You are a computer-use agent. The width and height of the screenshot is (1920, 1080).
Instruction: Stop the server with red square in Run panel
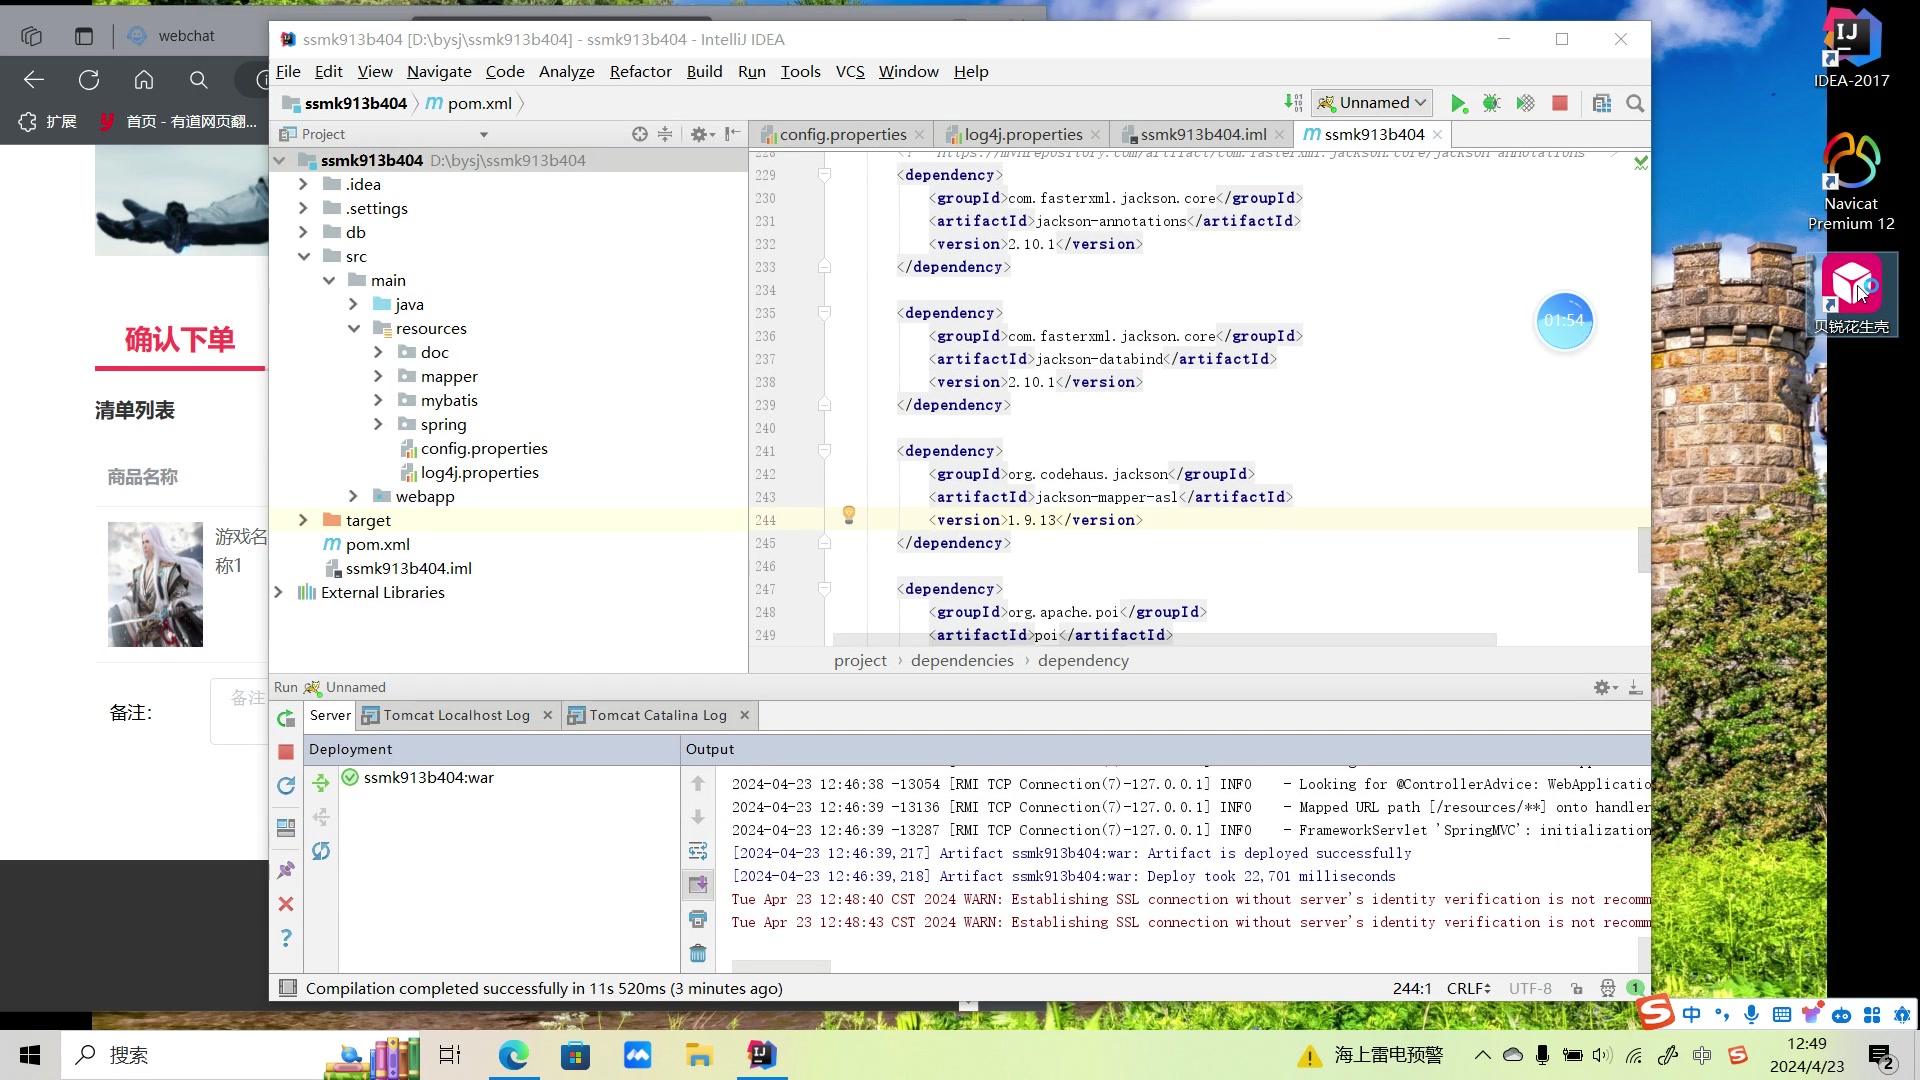tap(286, 752)
